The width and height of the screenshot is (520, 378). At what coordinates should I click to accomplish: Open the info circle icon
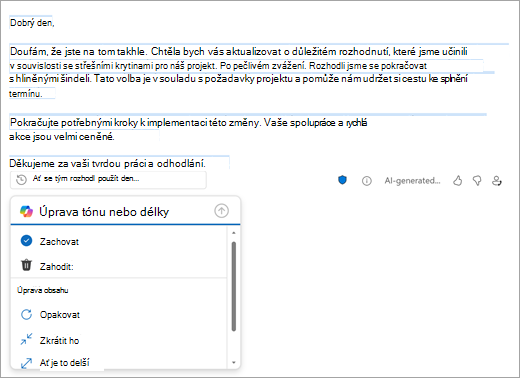367,181
